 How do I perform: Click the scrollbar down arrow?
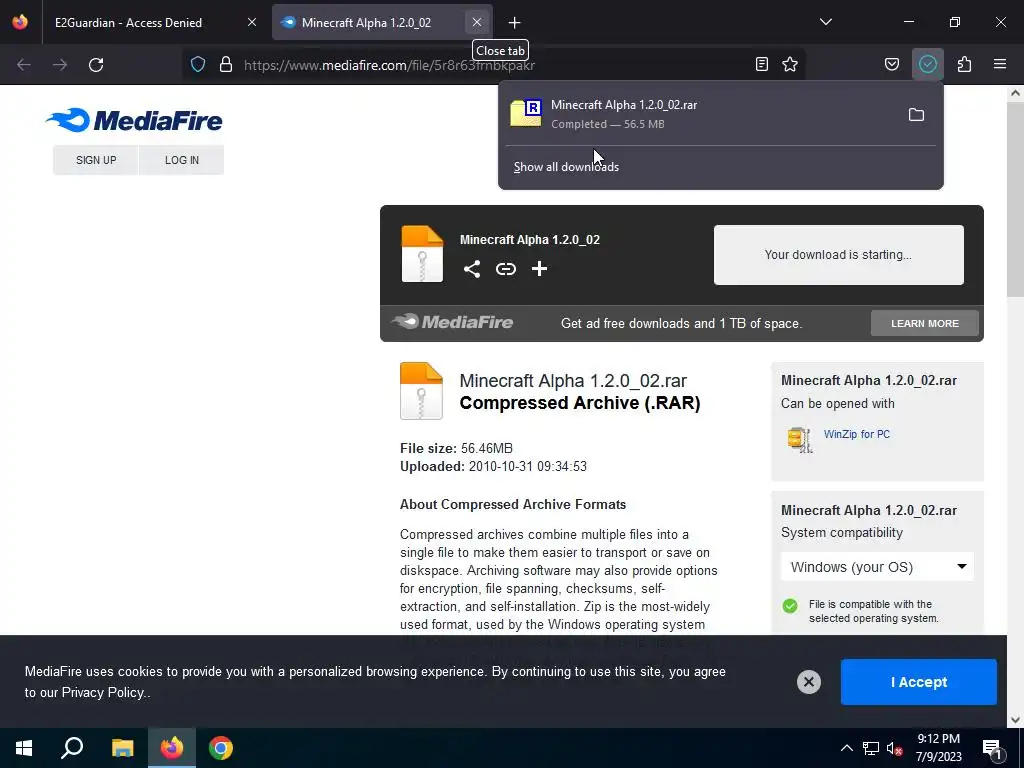1015,720
